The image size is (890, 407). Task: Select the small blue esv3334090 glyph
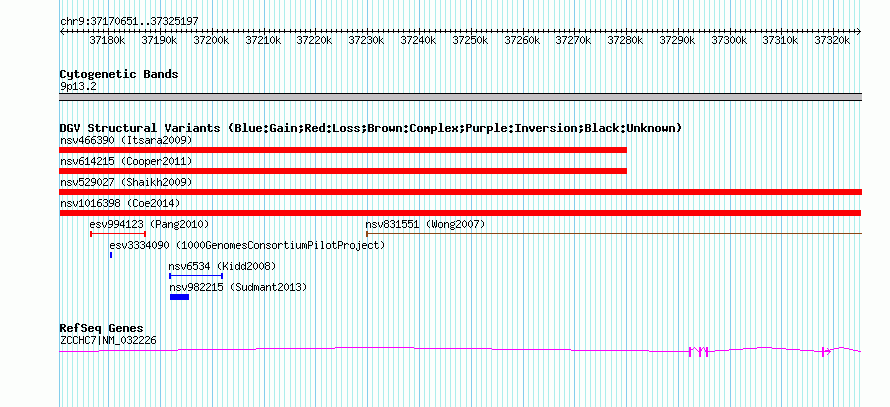tap(111, 255)
